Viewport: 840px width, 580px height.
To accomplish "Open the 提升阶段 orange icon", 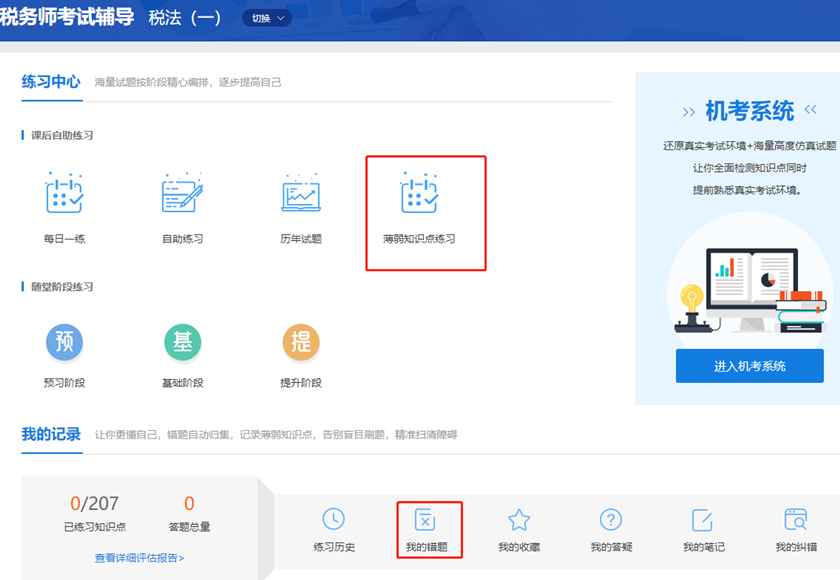I will [300, 343].
